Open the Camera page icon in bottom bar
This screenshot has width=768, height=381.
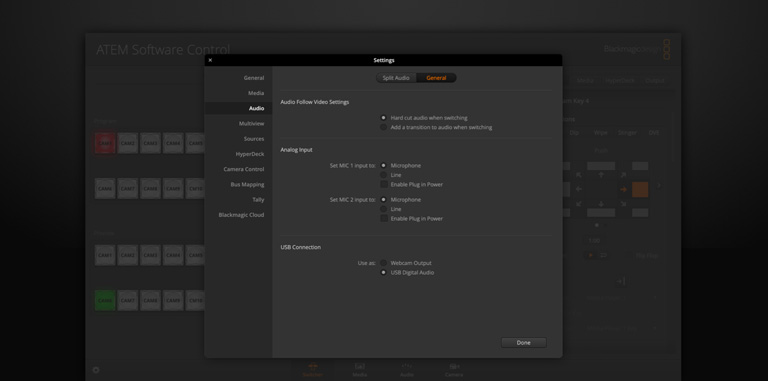[454, 370]
